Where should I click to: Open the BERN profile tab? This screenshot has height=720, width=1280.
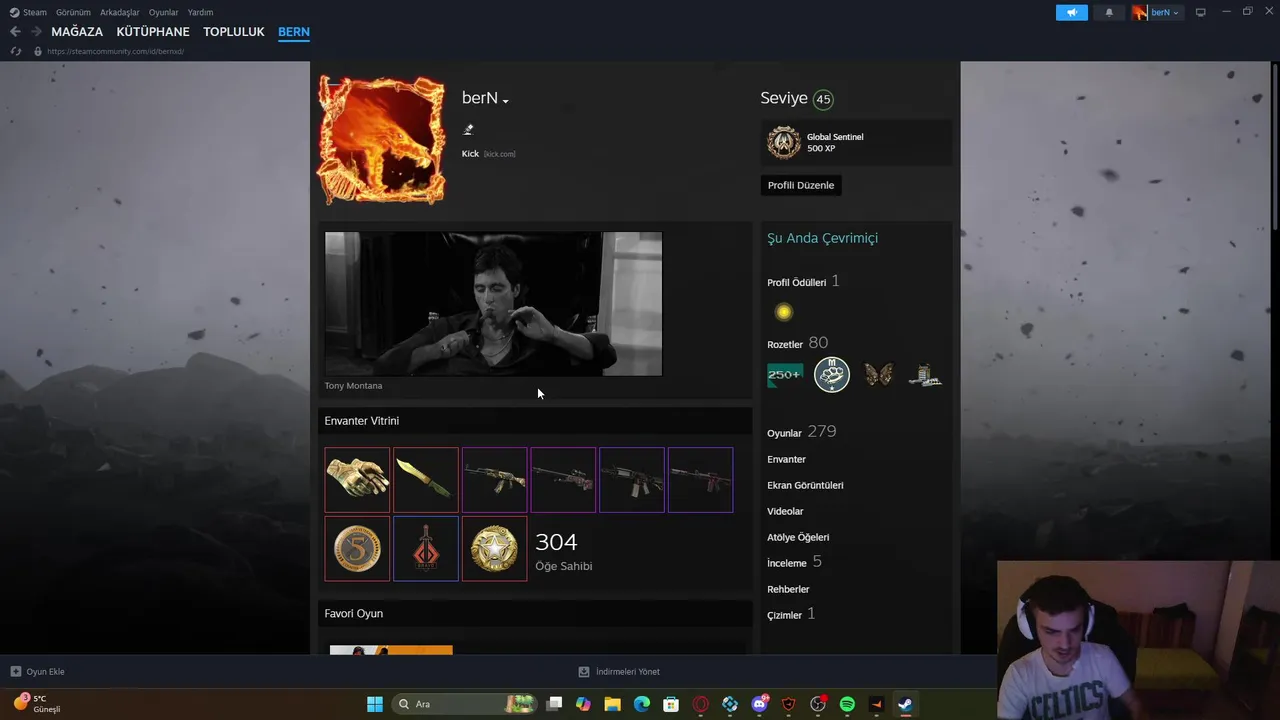pyautogui.click(x=294, y=32)
